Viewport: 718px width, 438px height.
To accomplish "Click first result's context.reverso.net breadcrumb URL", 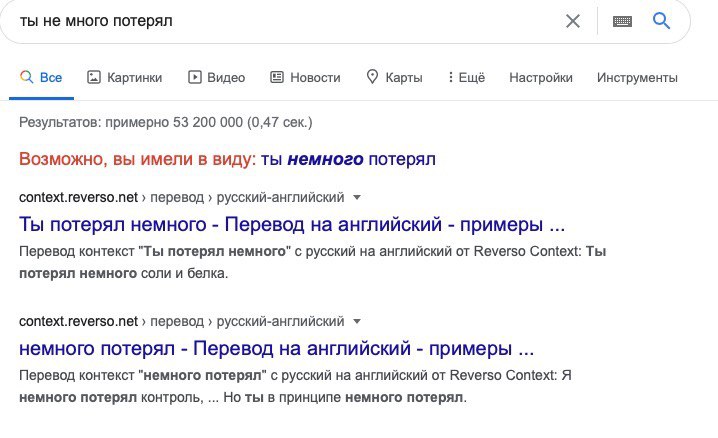I will [x=78, y=196].
